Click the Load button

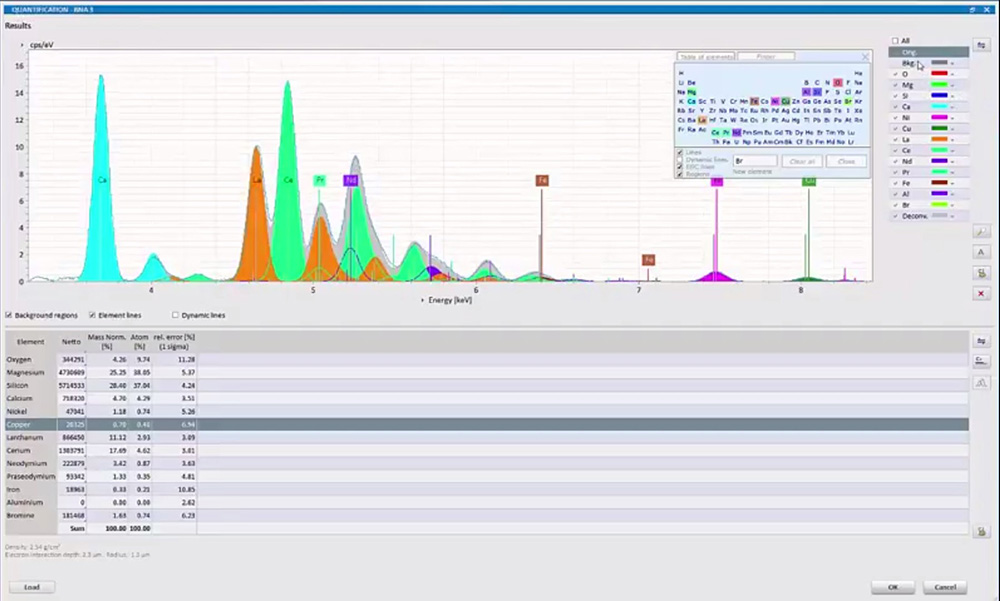pyautogui.click(x=32, y=587)
